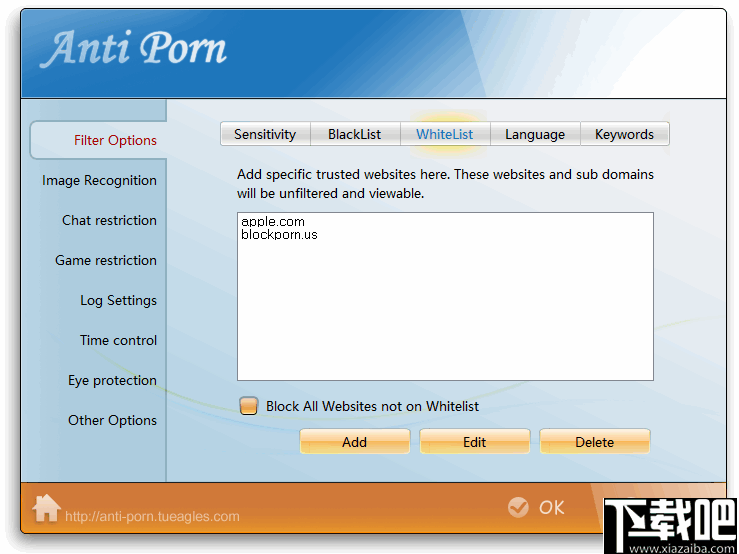
Task: Go to the Language tab
Action: pos(535,134)
